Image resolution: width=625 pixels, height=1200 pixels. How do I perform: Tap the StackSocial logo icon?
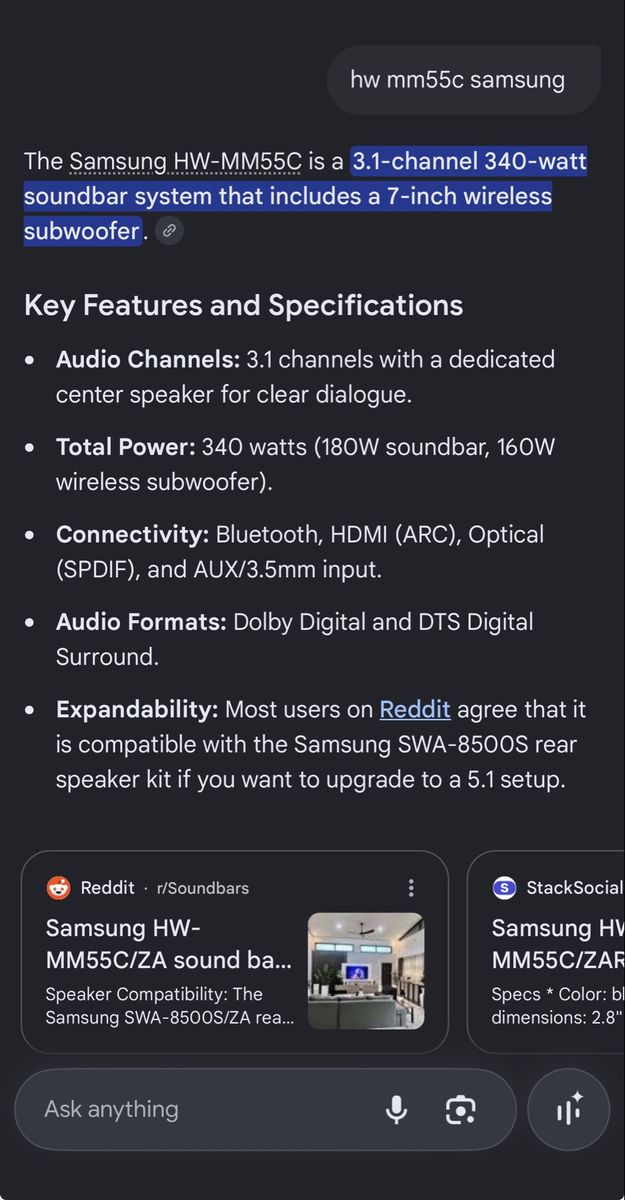tap(504, 888)
